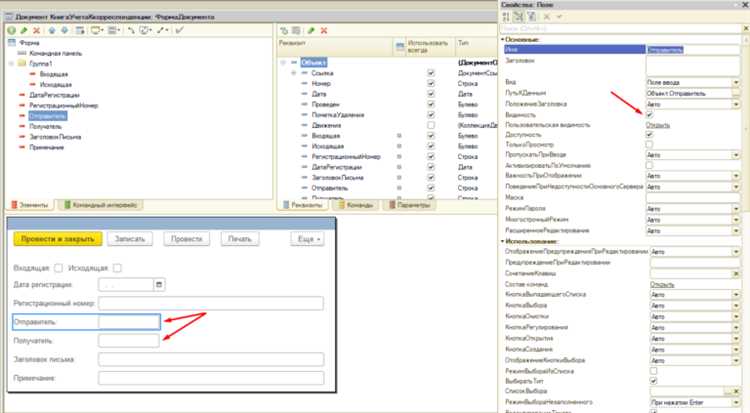Switch to the Параметры tab
750x413 pixels.
coord(409,205)
